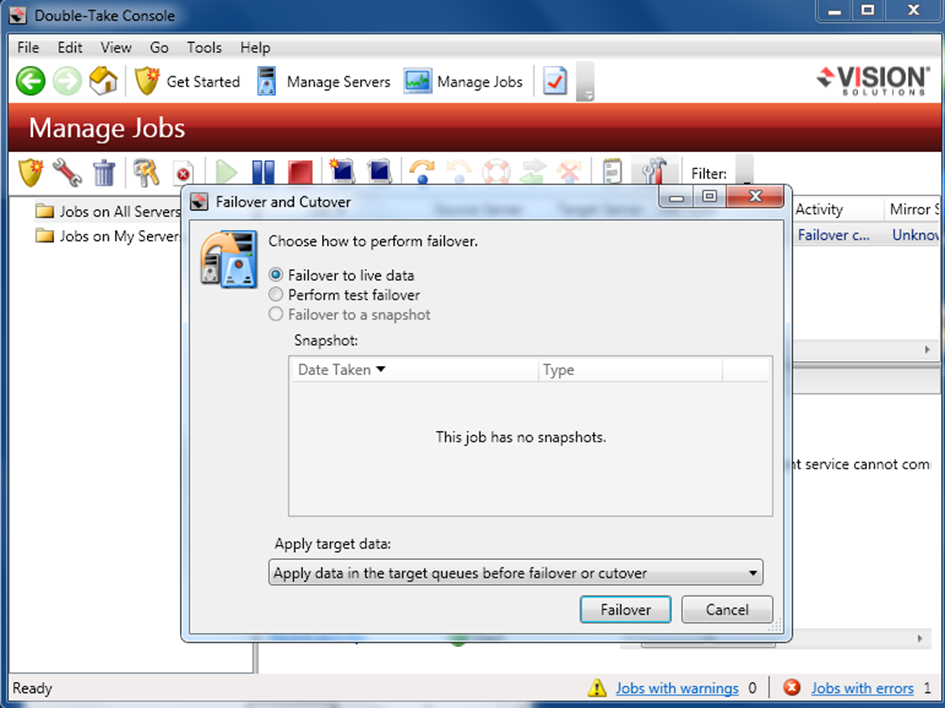Select Jobs on All Servers folder
This screenshot has height=708, width=945.
pyautogui.click(x=107, y=211)
